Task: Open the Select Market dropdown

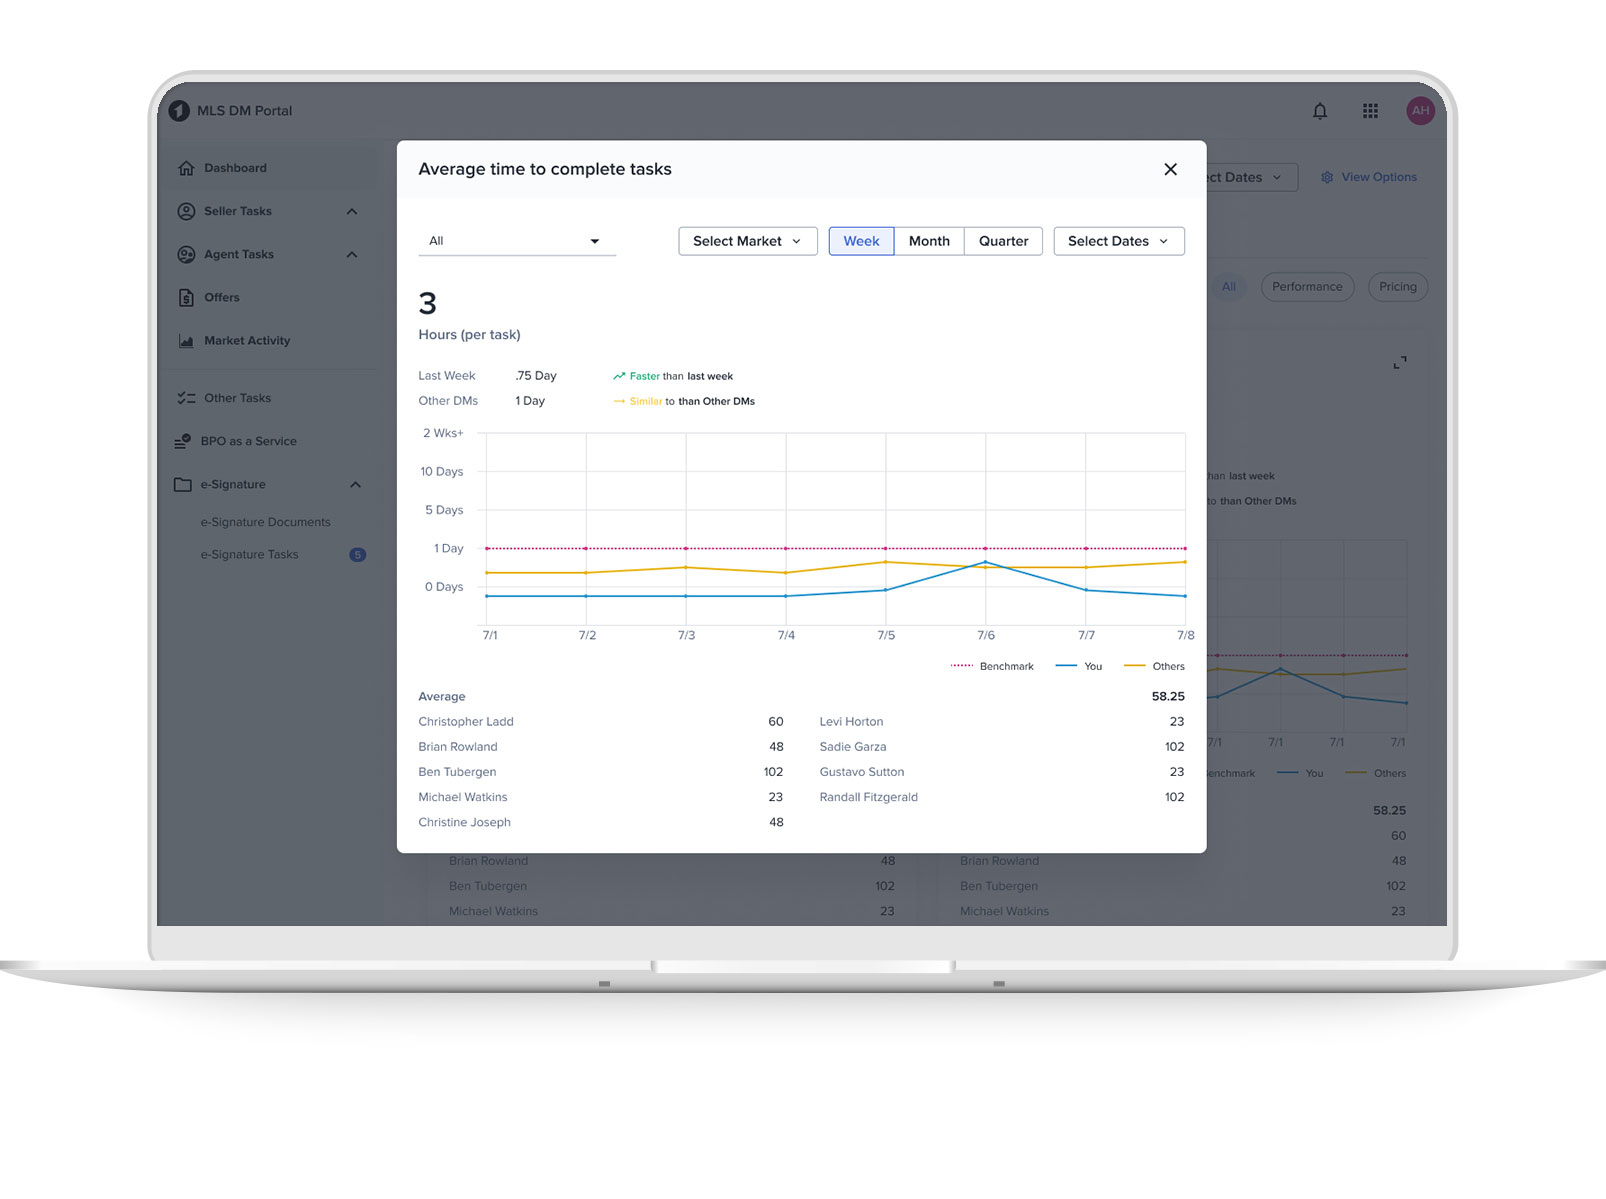Action: [747, 241]
